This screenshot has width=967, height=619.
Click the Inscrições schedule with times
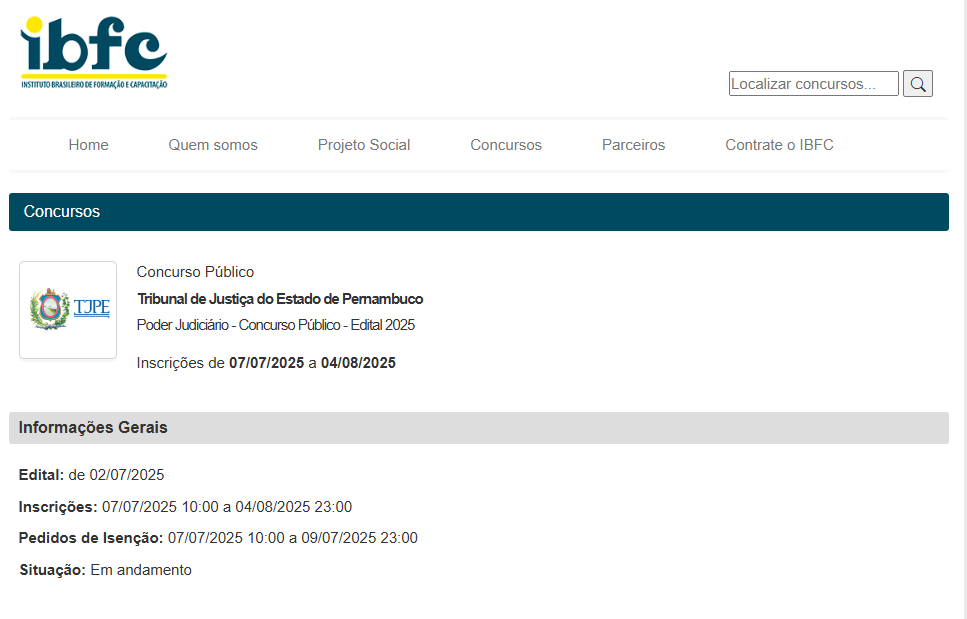(185, 507)
